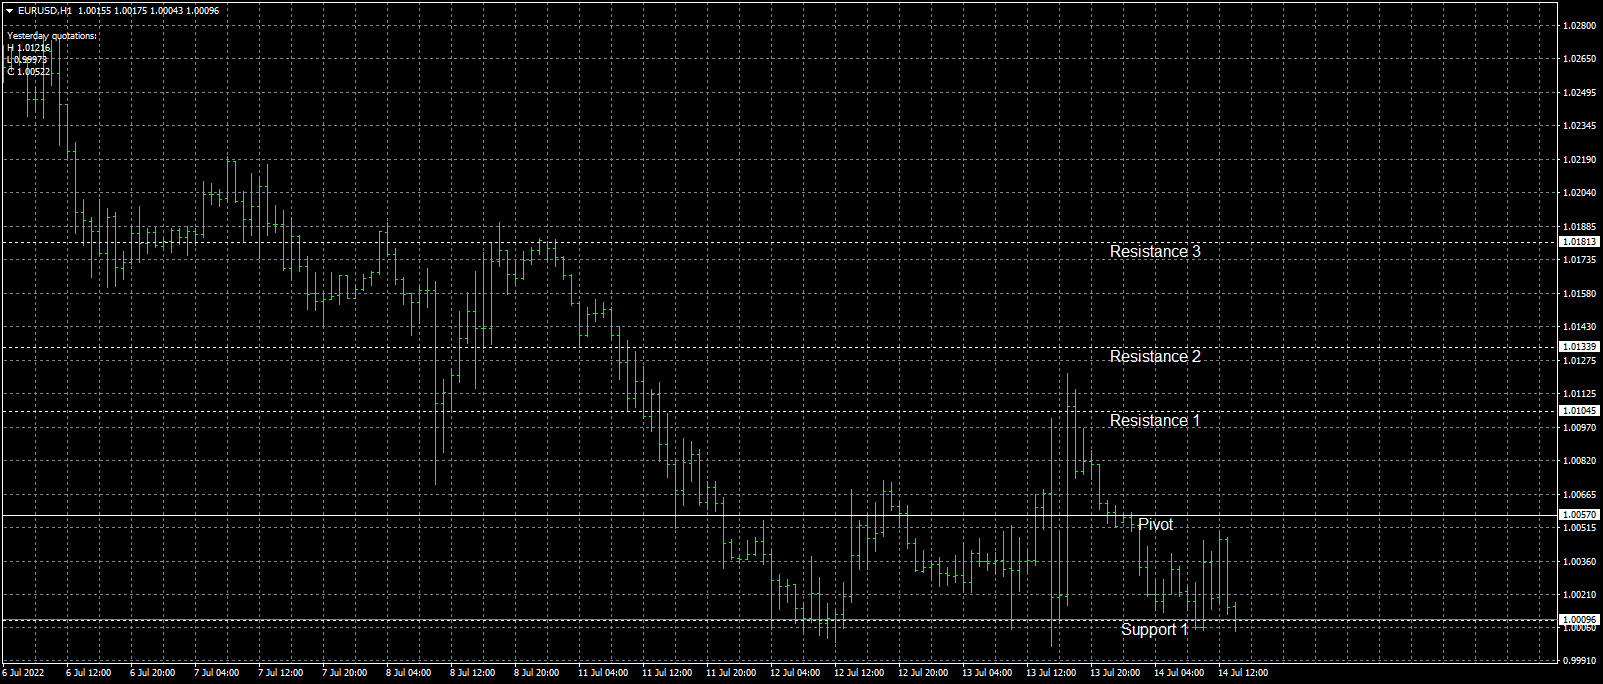This screenshot has width=1603, height=684.
Task: Click 1.02040 on the price scale
Action: 1579,193
